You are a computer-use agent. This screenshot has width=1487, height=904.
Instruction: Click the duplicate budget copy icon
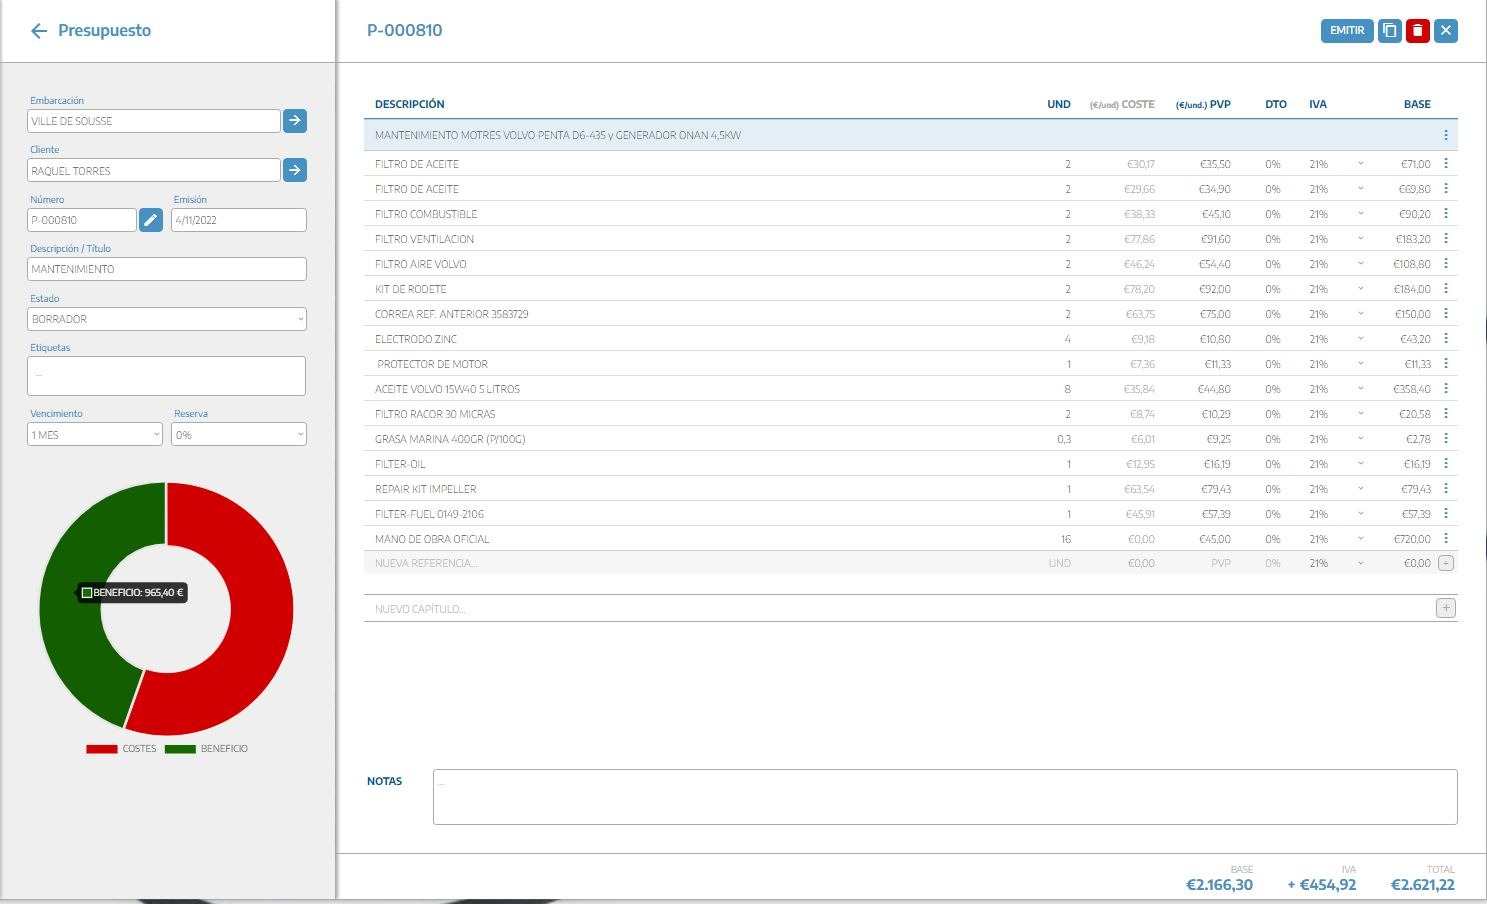point(1389,31)
